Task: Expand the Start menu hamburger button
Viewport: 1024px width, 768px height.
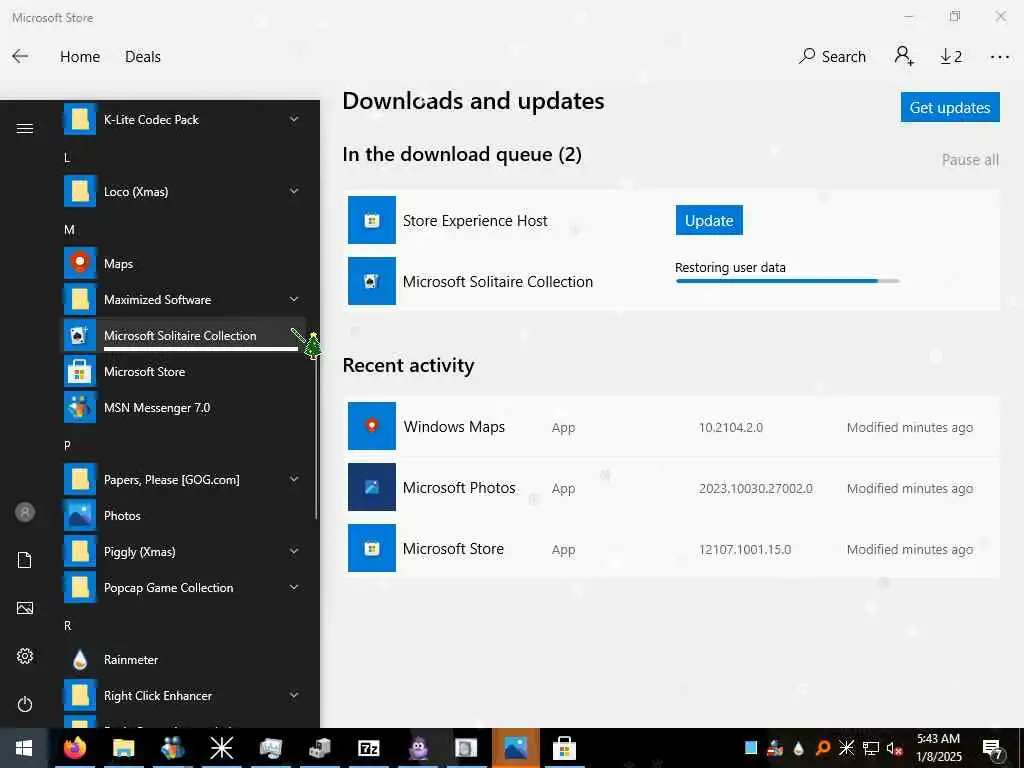Action: coord(25,128)
